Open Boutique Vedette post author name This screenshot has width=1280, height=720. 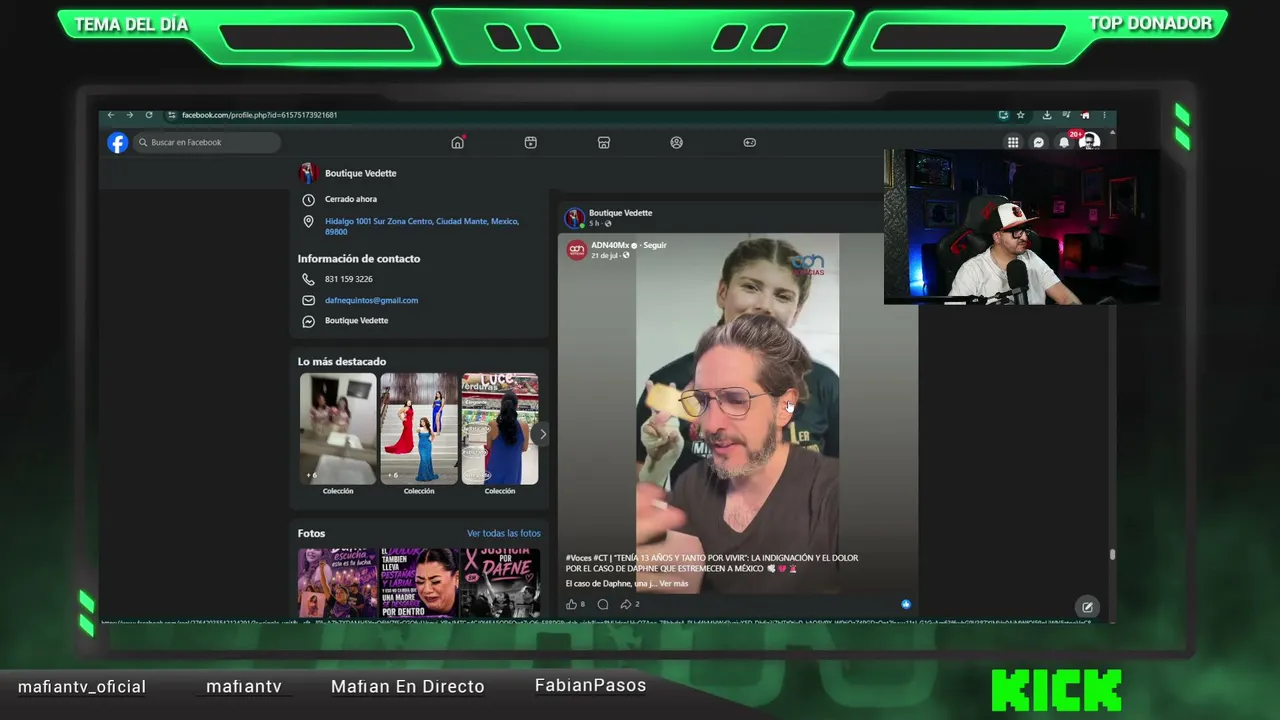click(x=620, y=213)
